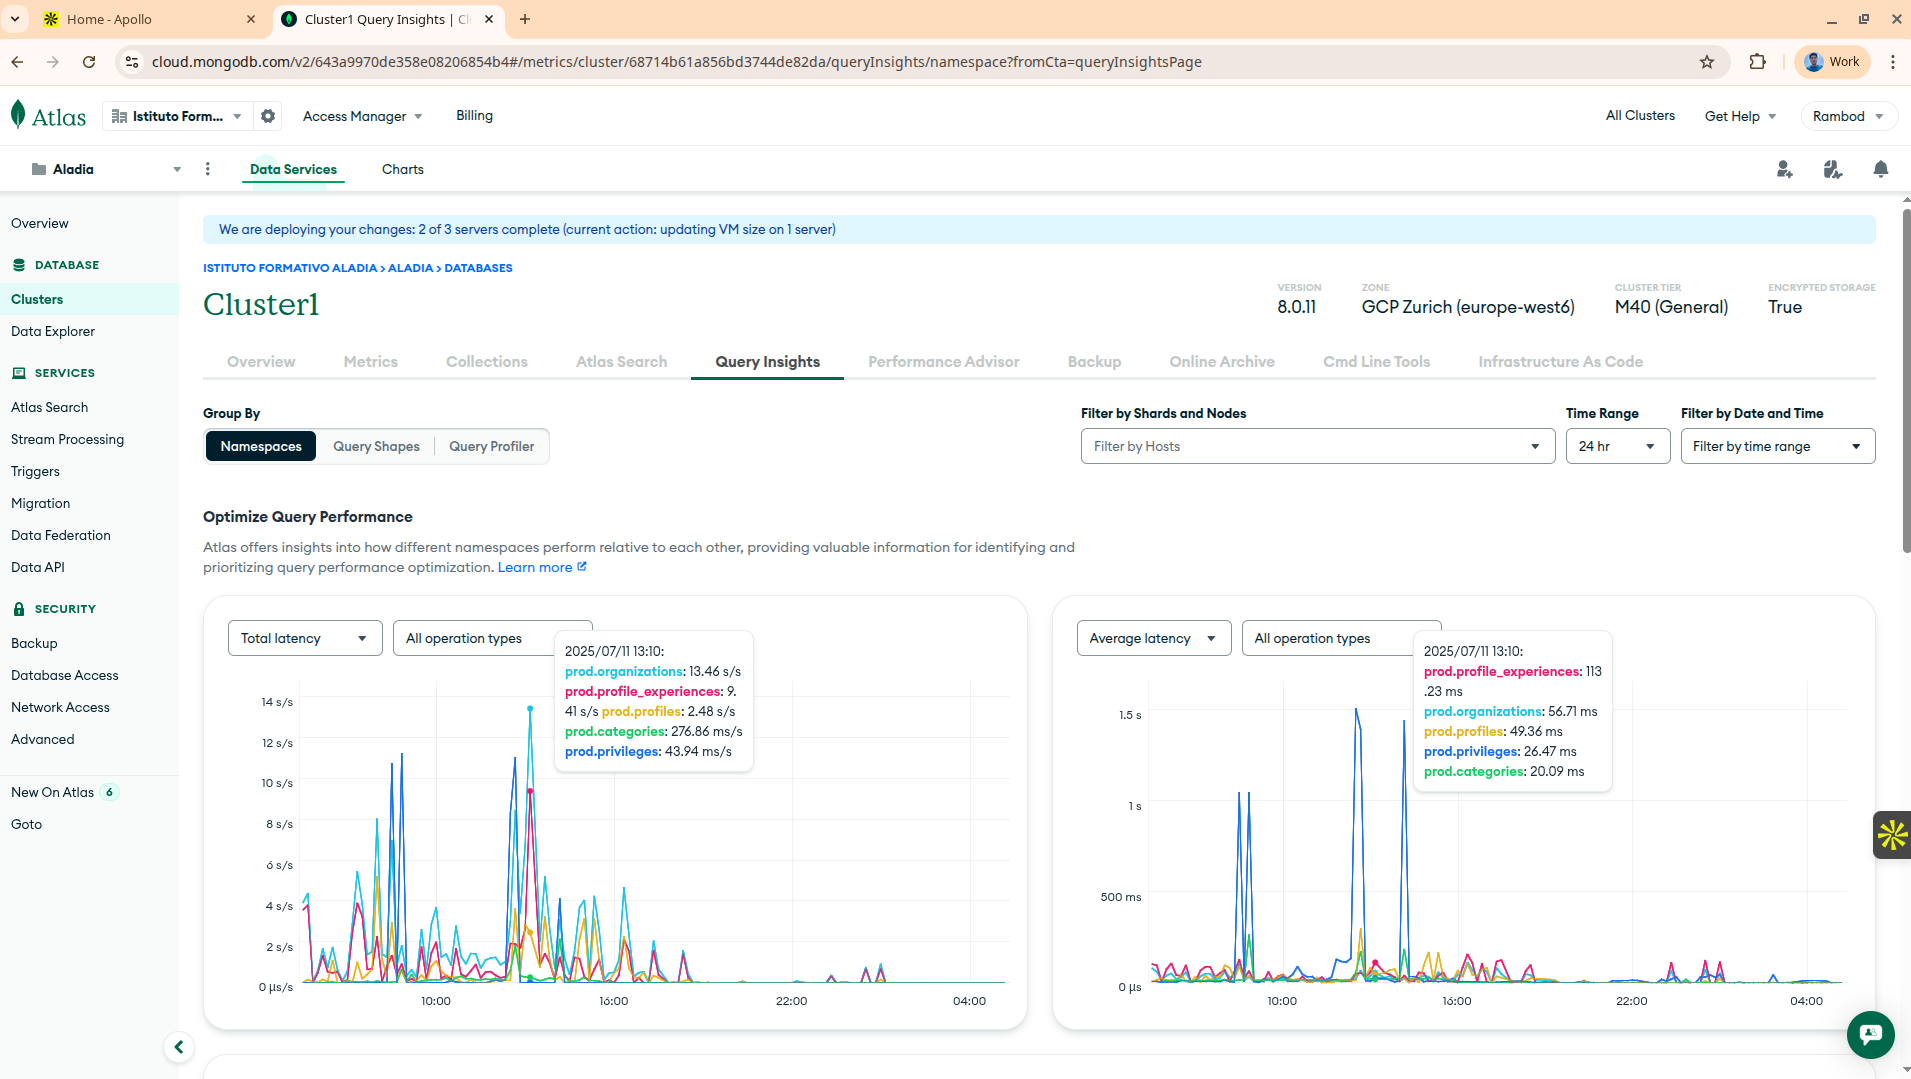Switch to the Home - Apollo browser tab
Viewport: 1911px width, 1079px height.
point(150,19)
